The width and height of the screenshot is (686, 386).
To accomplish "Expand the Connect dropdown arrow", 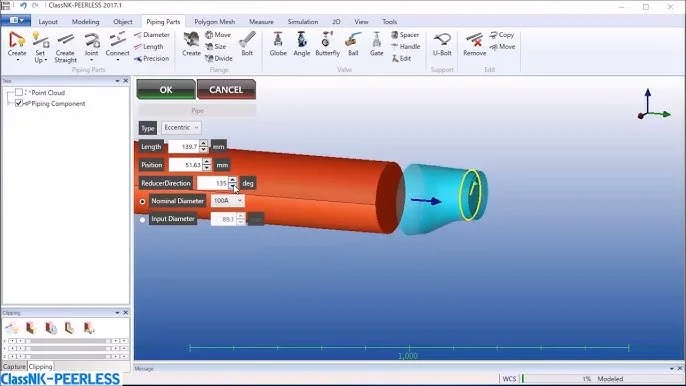I will tap(117, 60).
